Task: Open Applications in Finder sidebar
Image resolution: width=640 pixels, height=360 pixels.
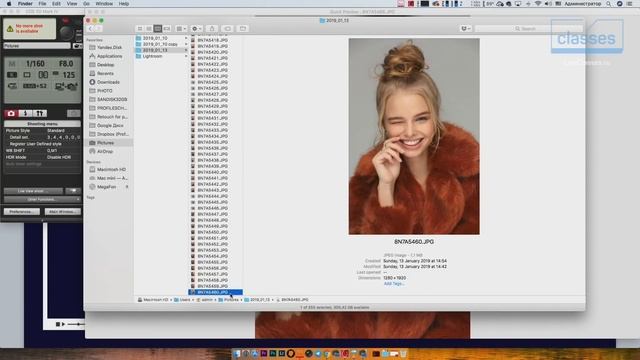Action: click(x=109, y=56)
